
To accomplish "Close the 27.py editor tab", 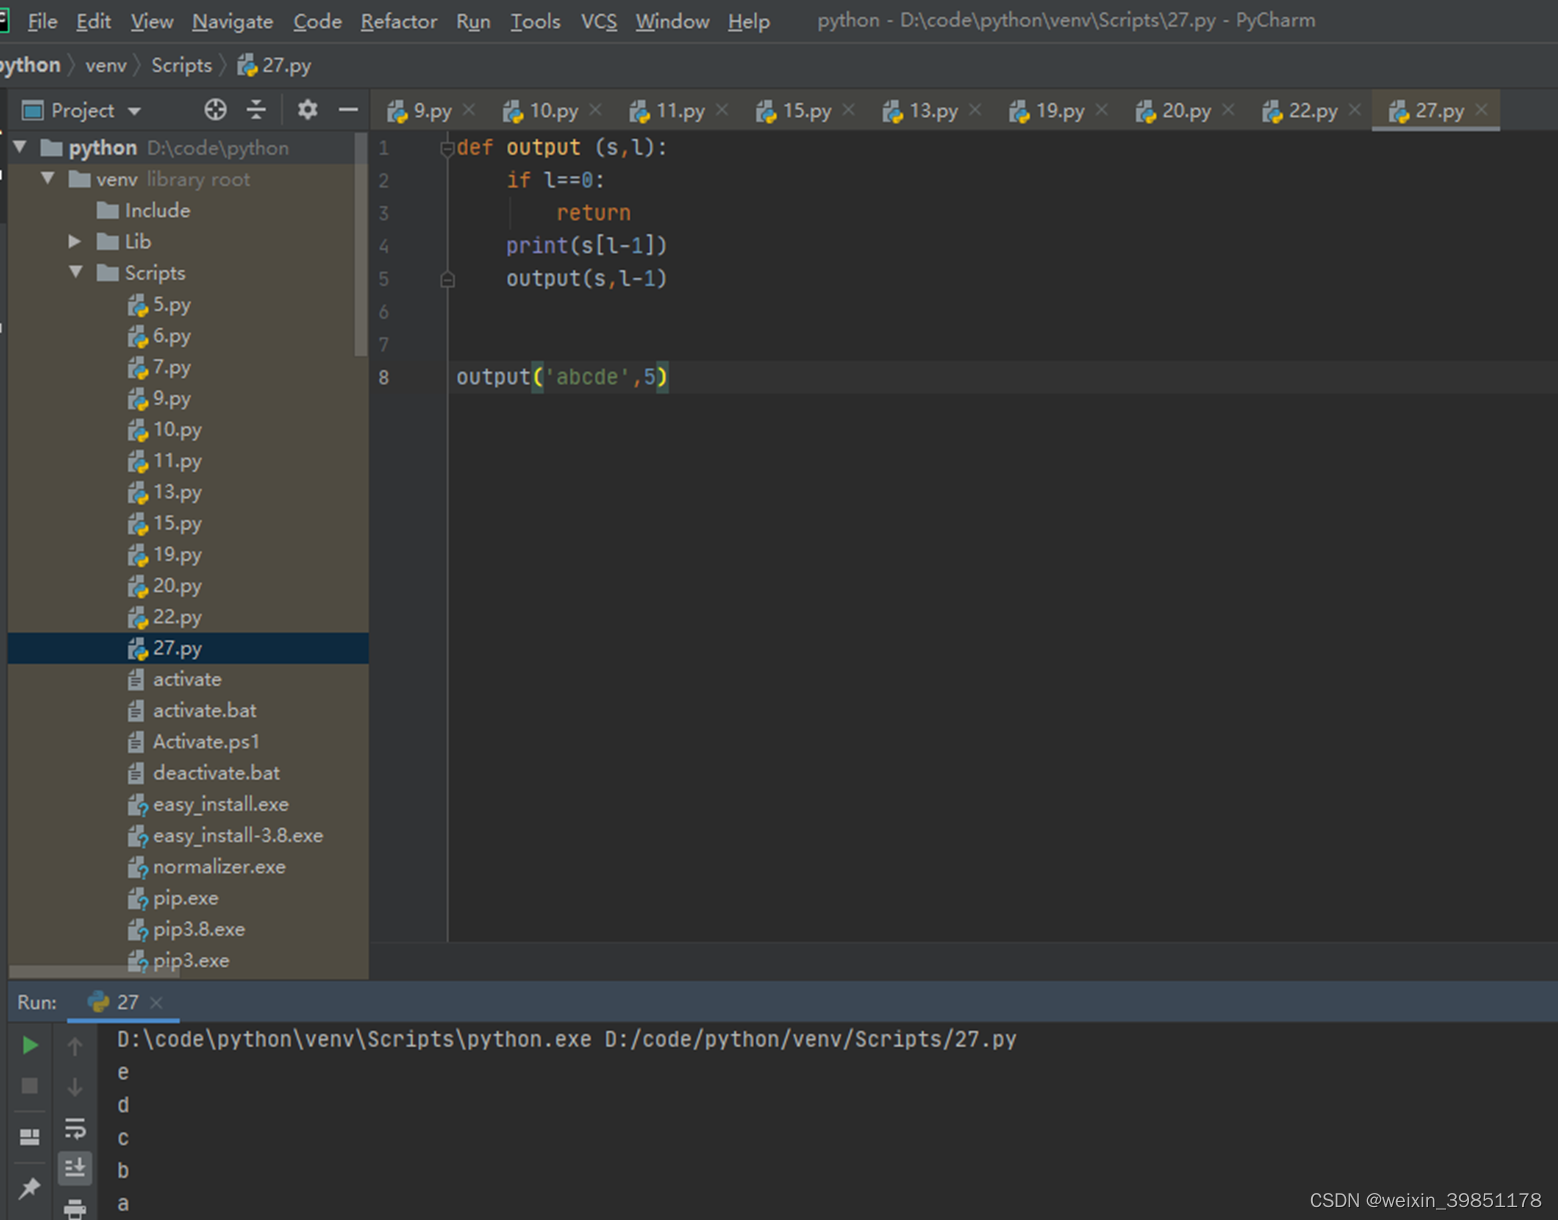I will [1482, 110].
